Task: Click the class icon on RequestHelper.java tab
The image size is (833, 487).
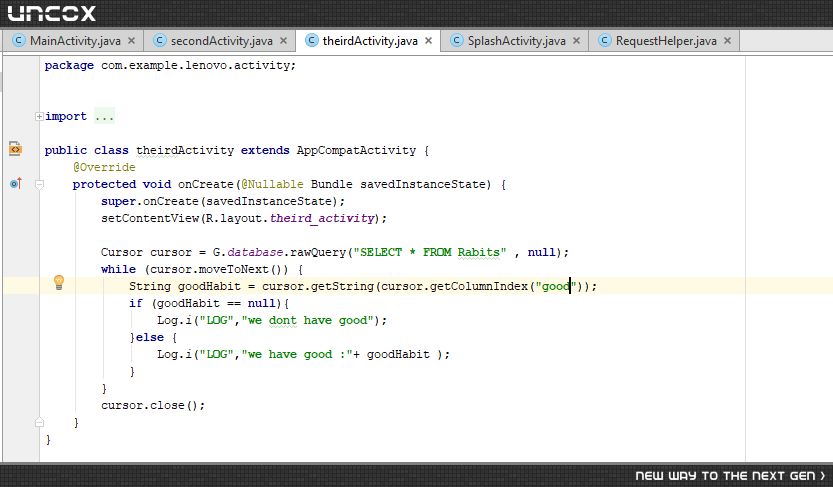Action: [605, 40]
